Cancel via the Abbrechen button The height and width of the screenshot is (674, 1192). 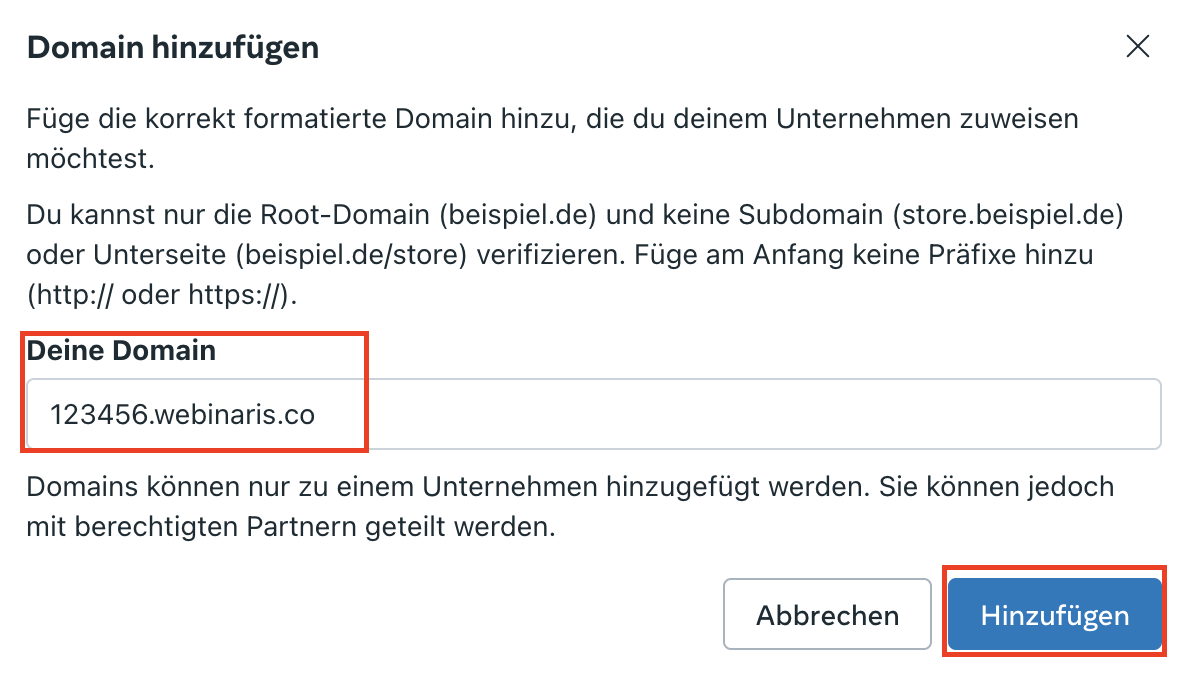[x=827, y=614]
